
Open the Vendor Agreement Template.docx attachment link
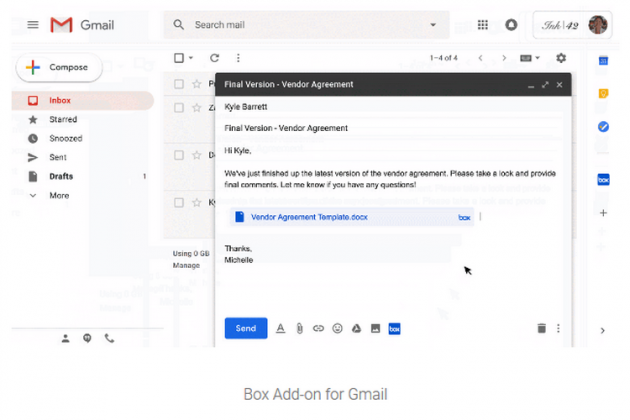[309, 217]
